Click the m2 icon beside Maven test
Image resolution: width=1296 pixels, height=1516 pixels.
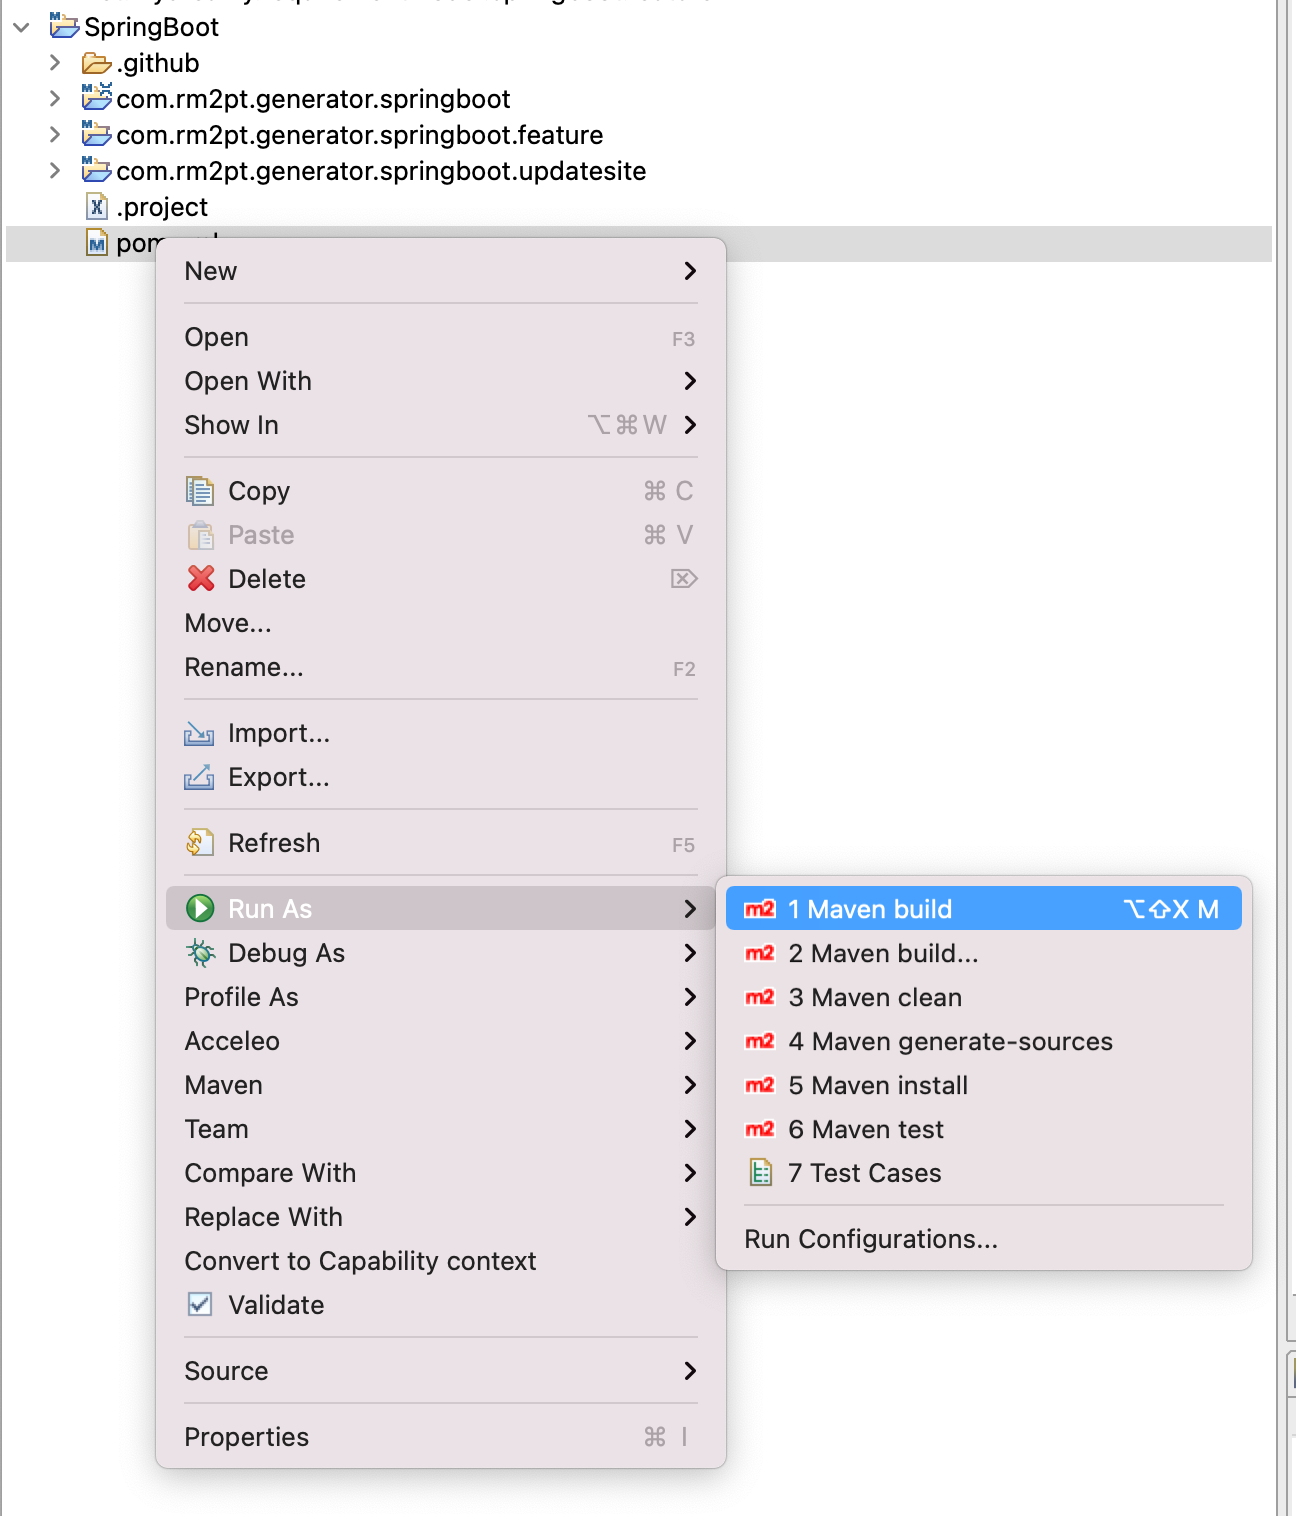(x=760, y=1129)
